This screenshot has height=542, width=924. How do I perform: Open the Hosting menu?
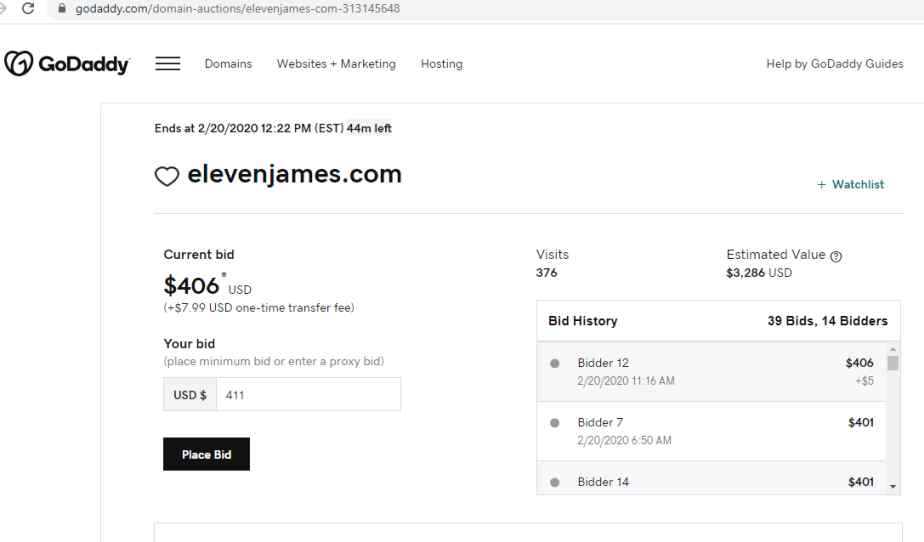(441, 64)
